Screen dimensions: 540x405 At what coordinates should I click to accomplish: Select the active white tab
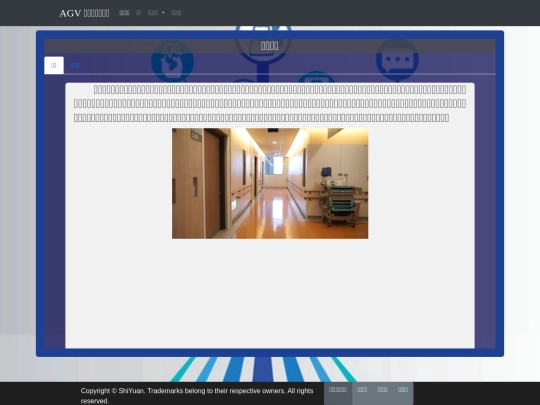click(x=54, y=65)
